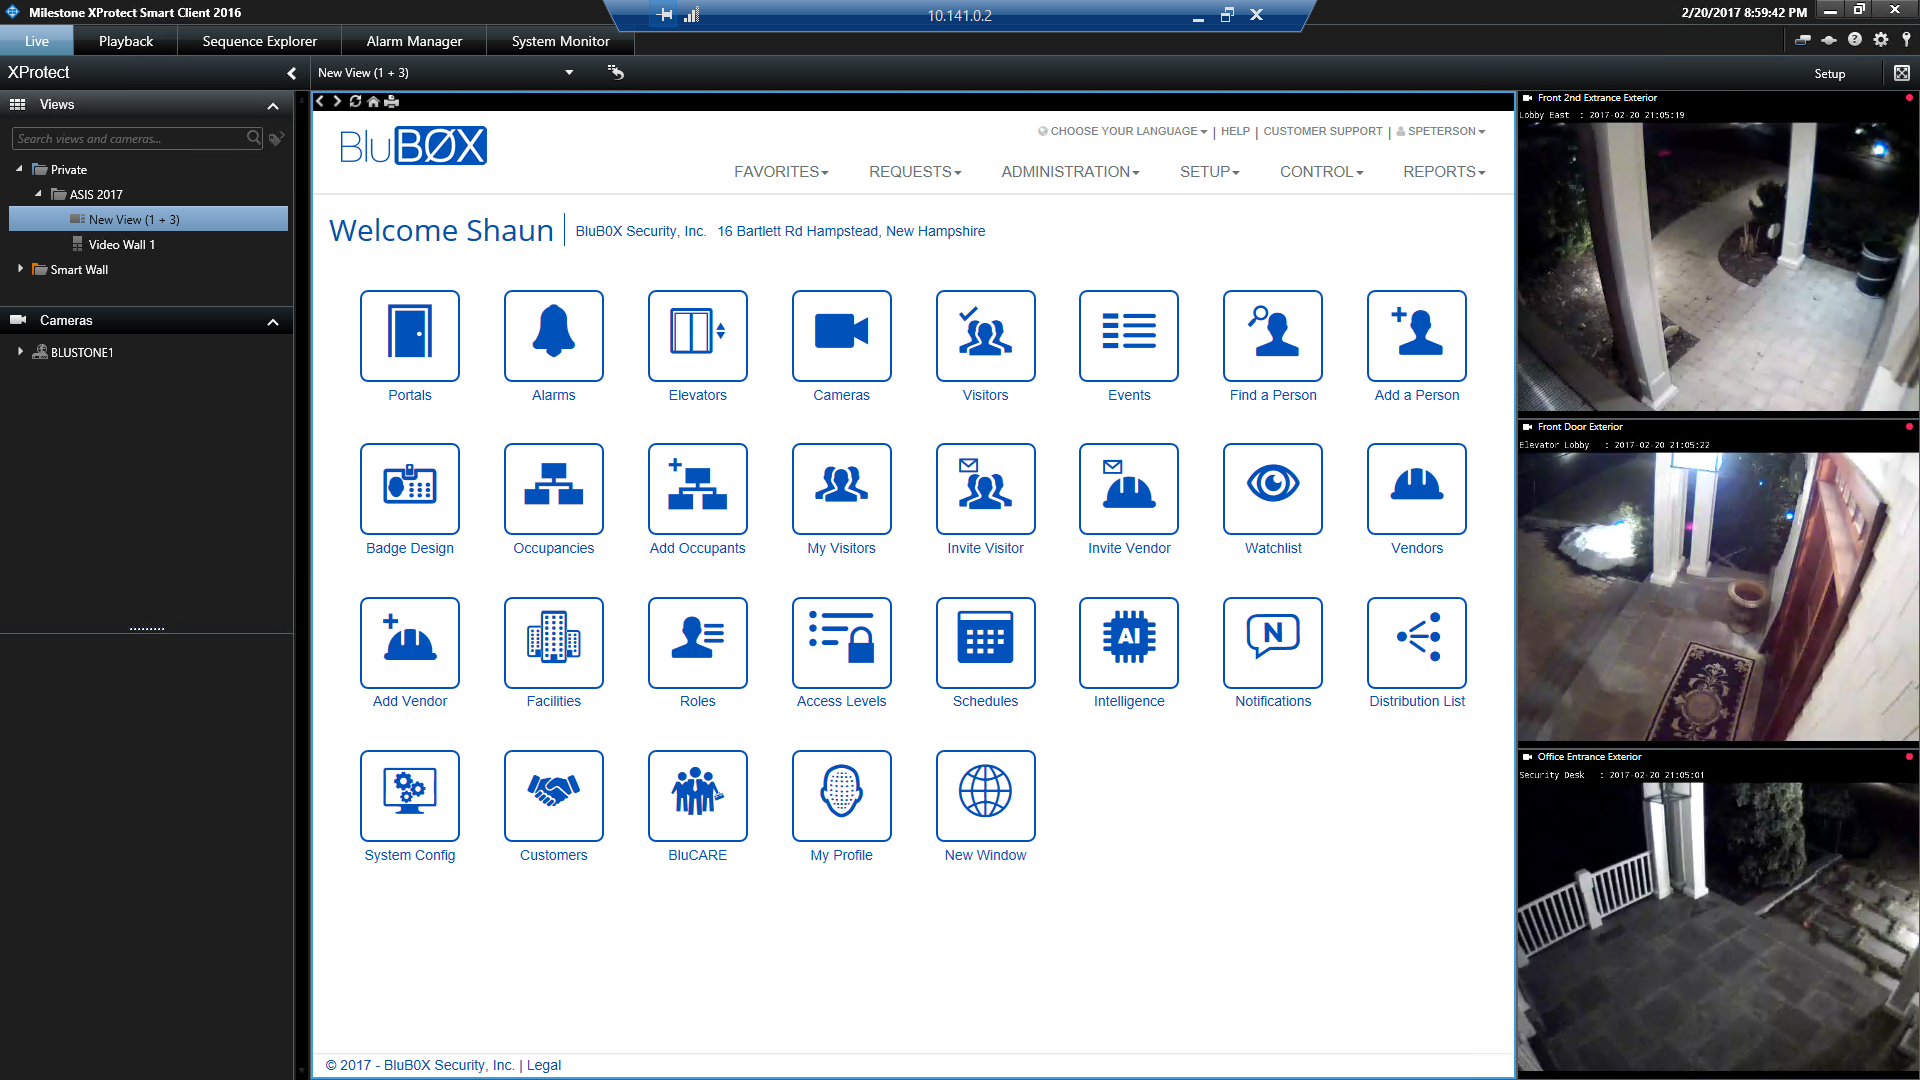
Task: Open the Alarms bell icon
Action: tap(553, 336)
